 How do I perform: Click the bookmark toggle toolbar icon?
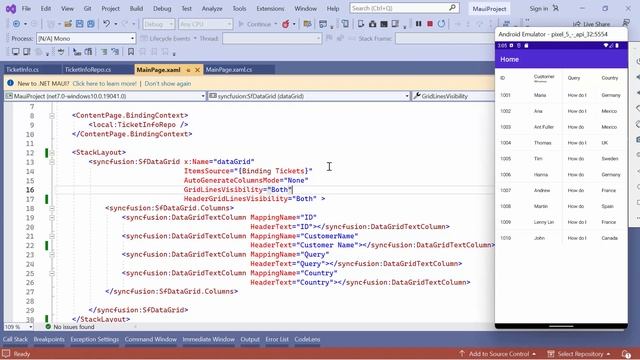(x=131, y=52)
